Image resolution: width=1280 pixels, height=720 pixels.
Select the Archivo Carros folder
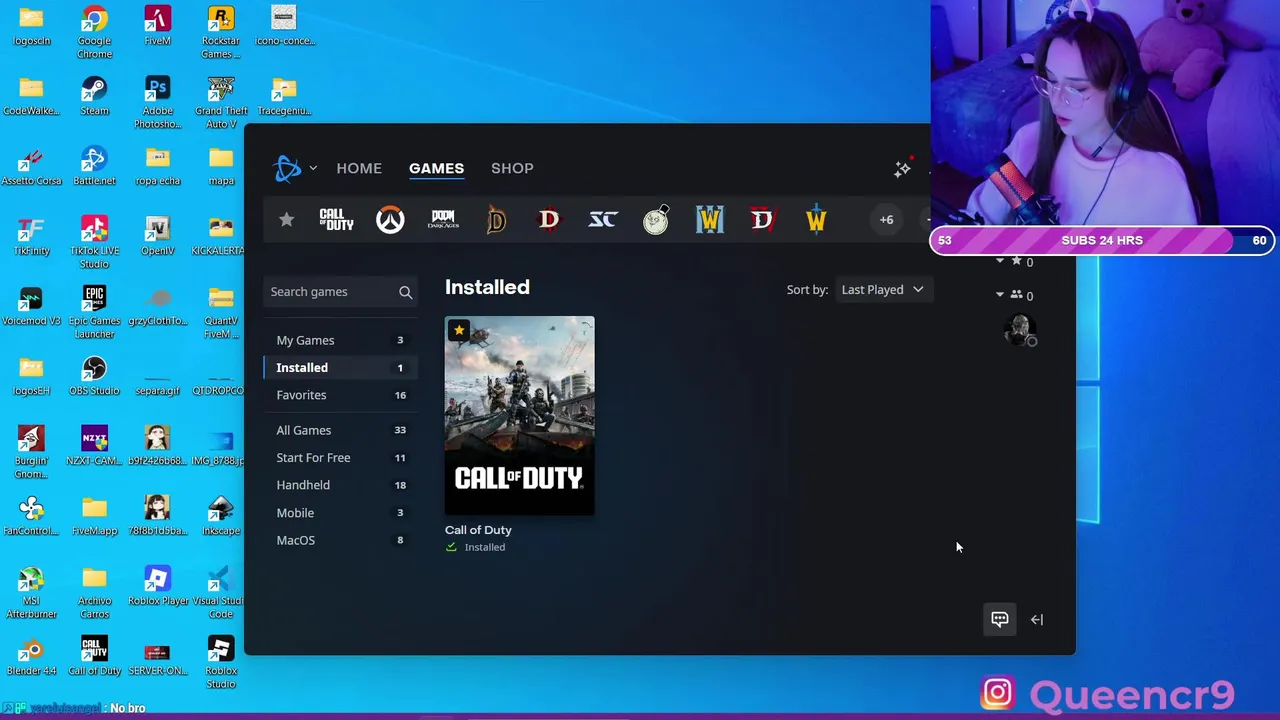point(94,592)
